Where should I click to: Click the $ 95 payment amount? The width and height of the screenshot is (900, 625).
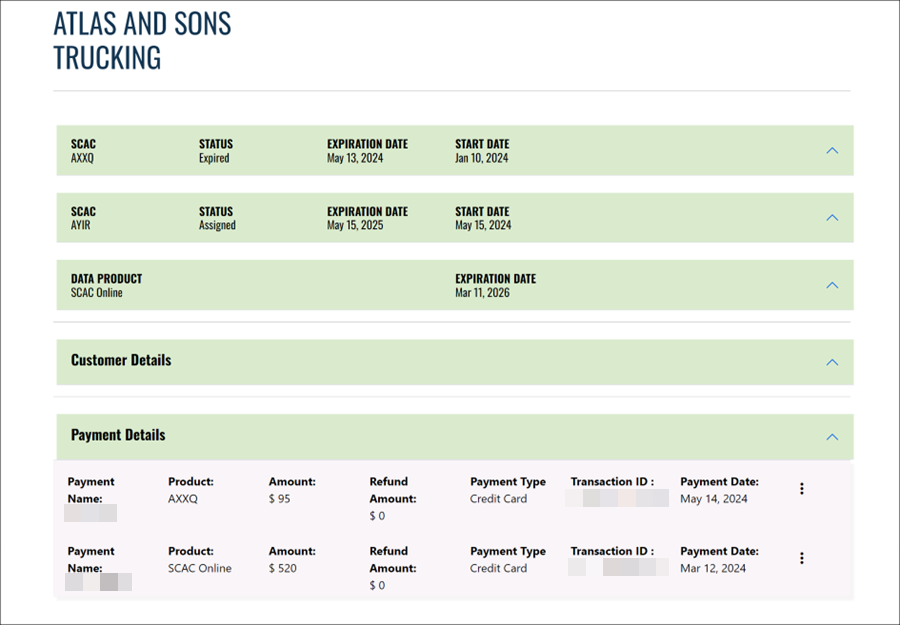click(x=280, y=499)
